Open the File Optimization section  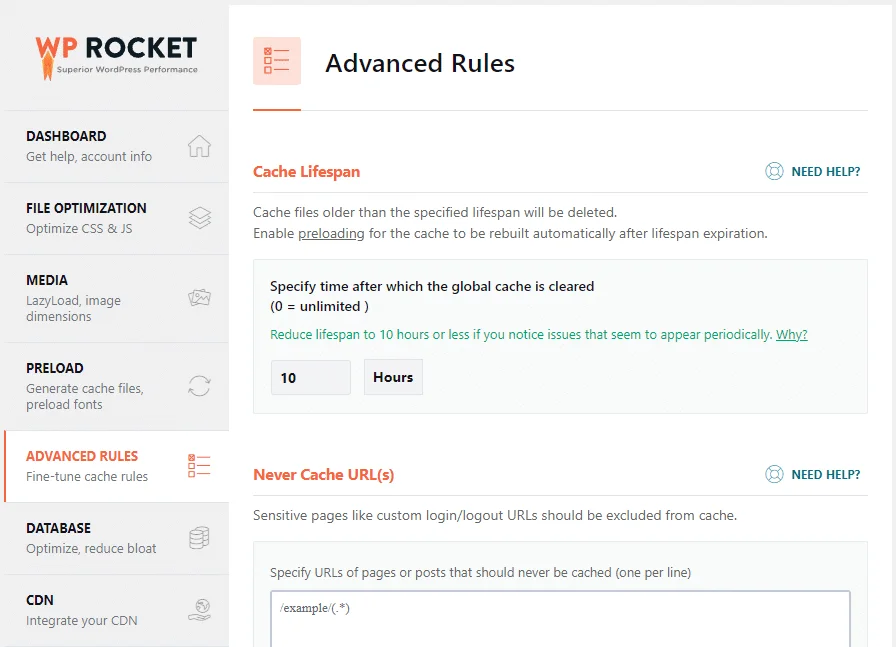tap(90, 218)
